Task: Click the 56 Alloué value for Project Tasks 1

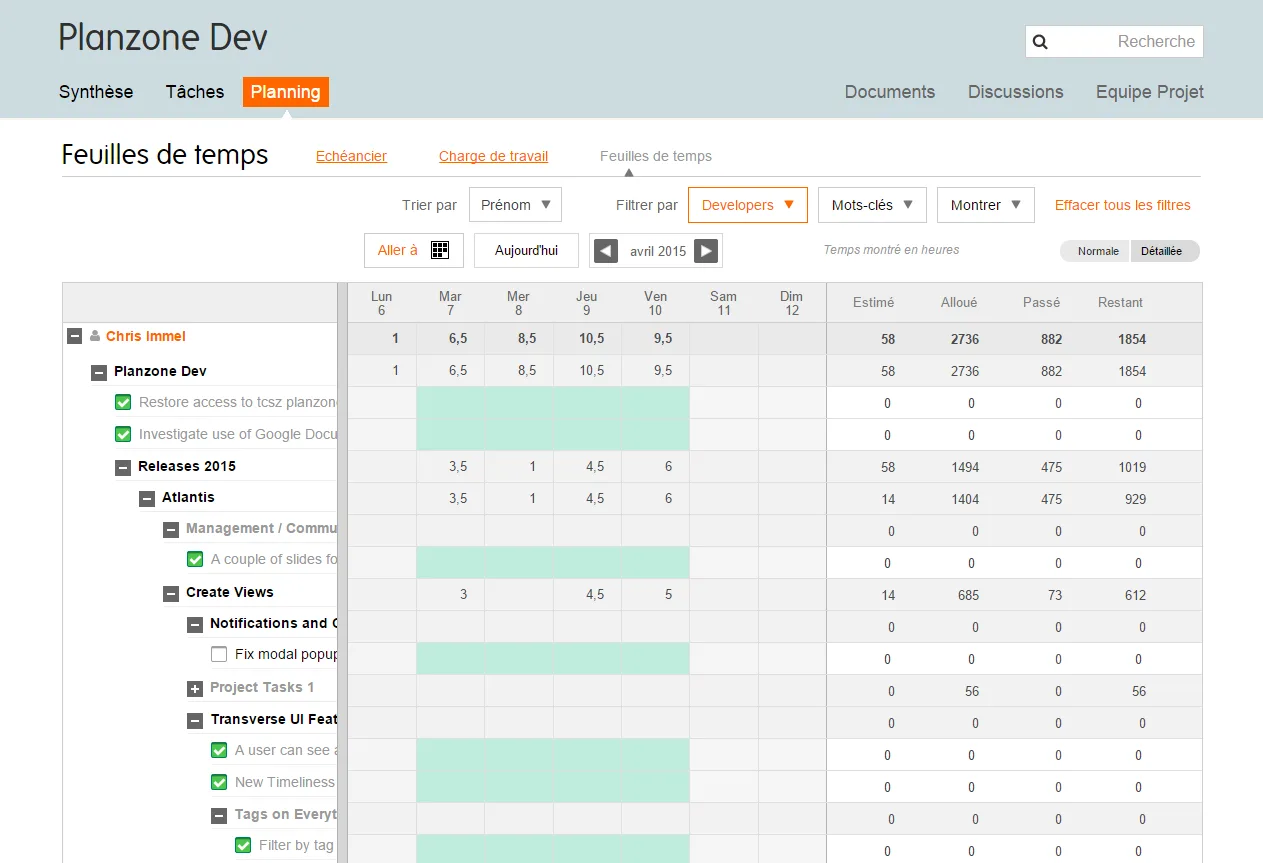Action: 971,691
